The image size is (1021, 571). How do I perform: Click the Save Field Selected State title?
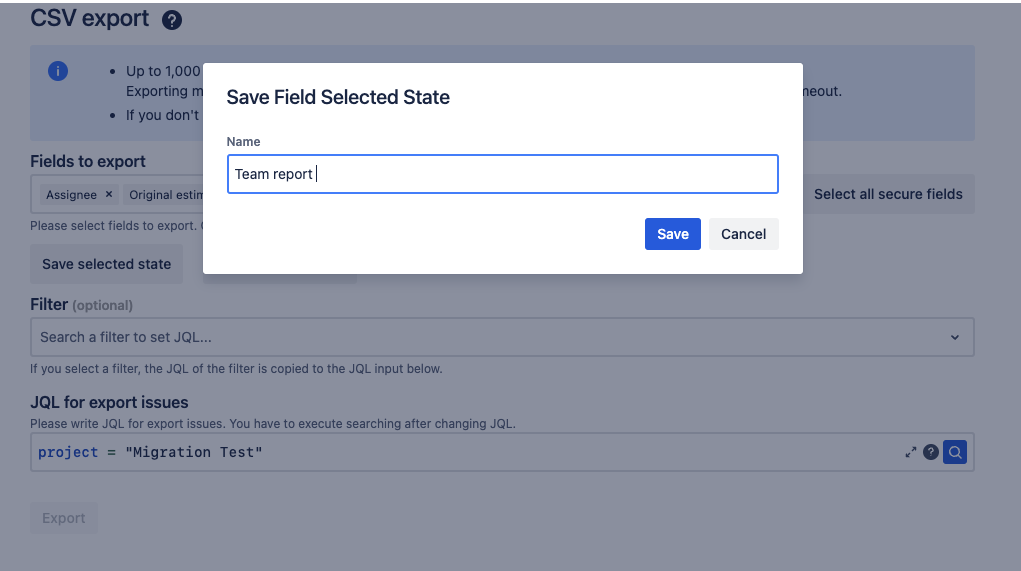click(x=338, y=97)
